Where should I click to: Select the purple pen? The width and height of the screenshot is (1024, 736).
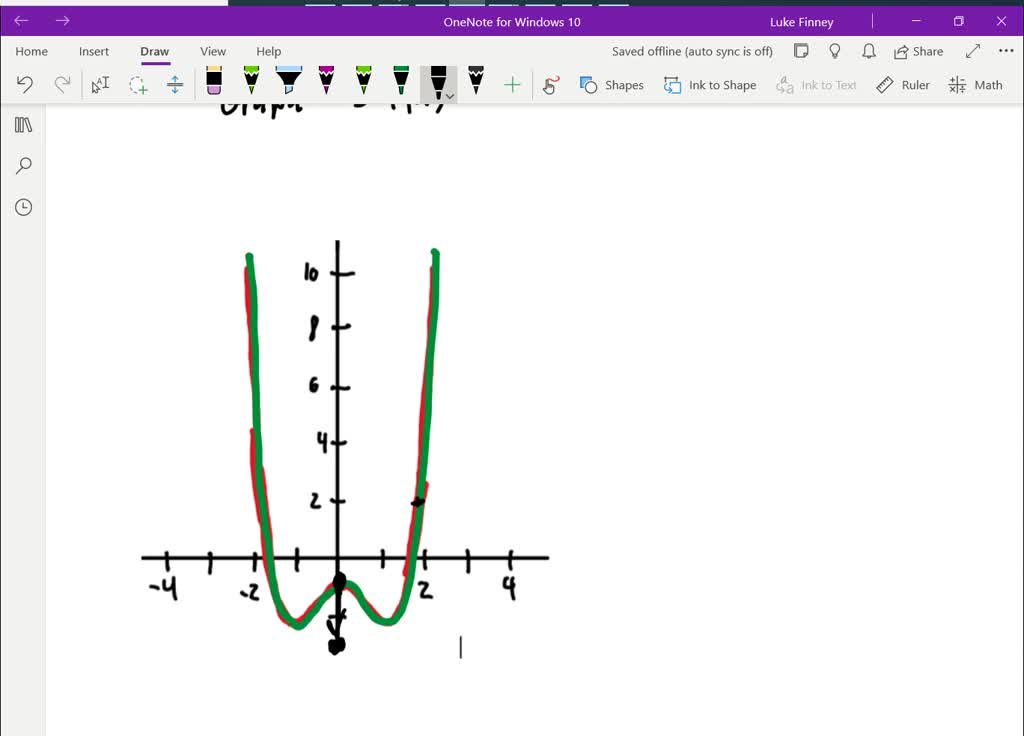pyautogui.click(x=325, y=84)
